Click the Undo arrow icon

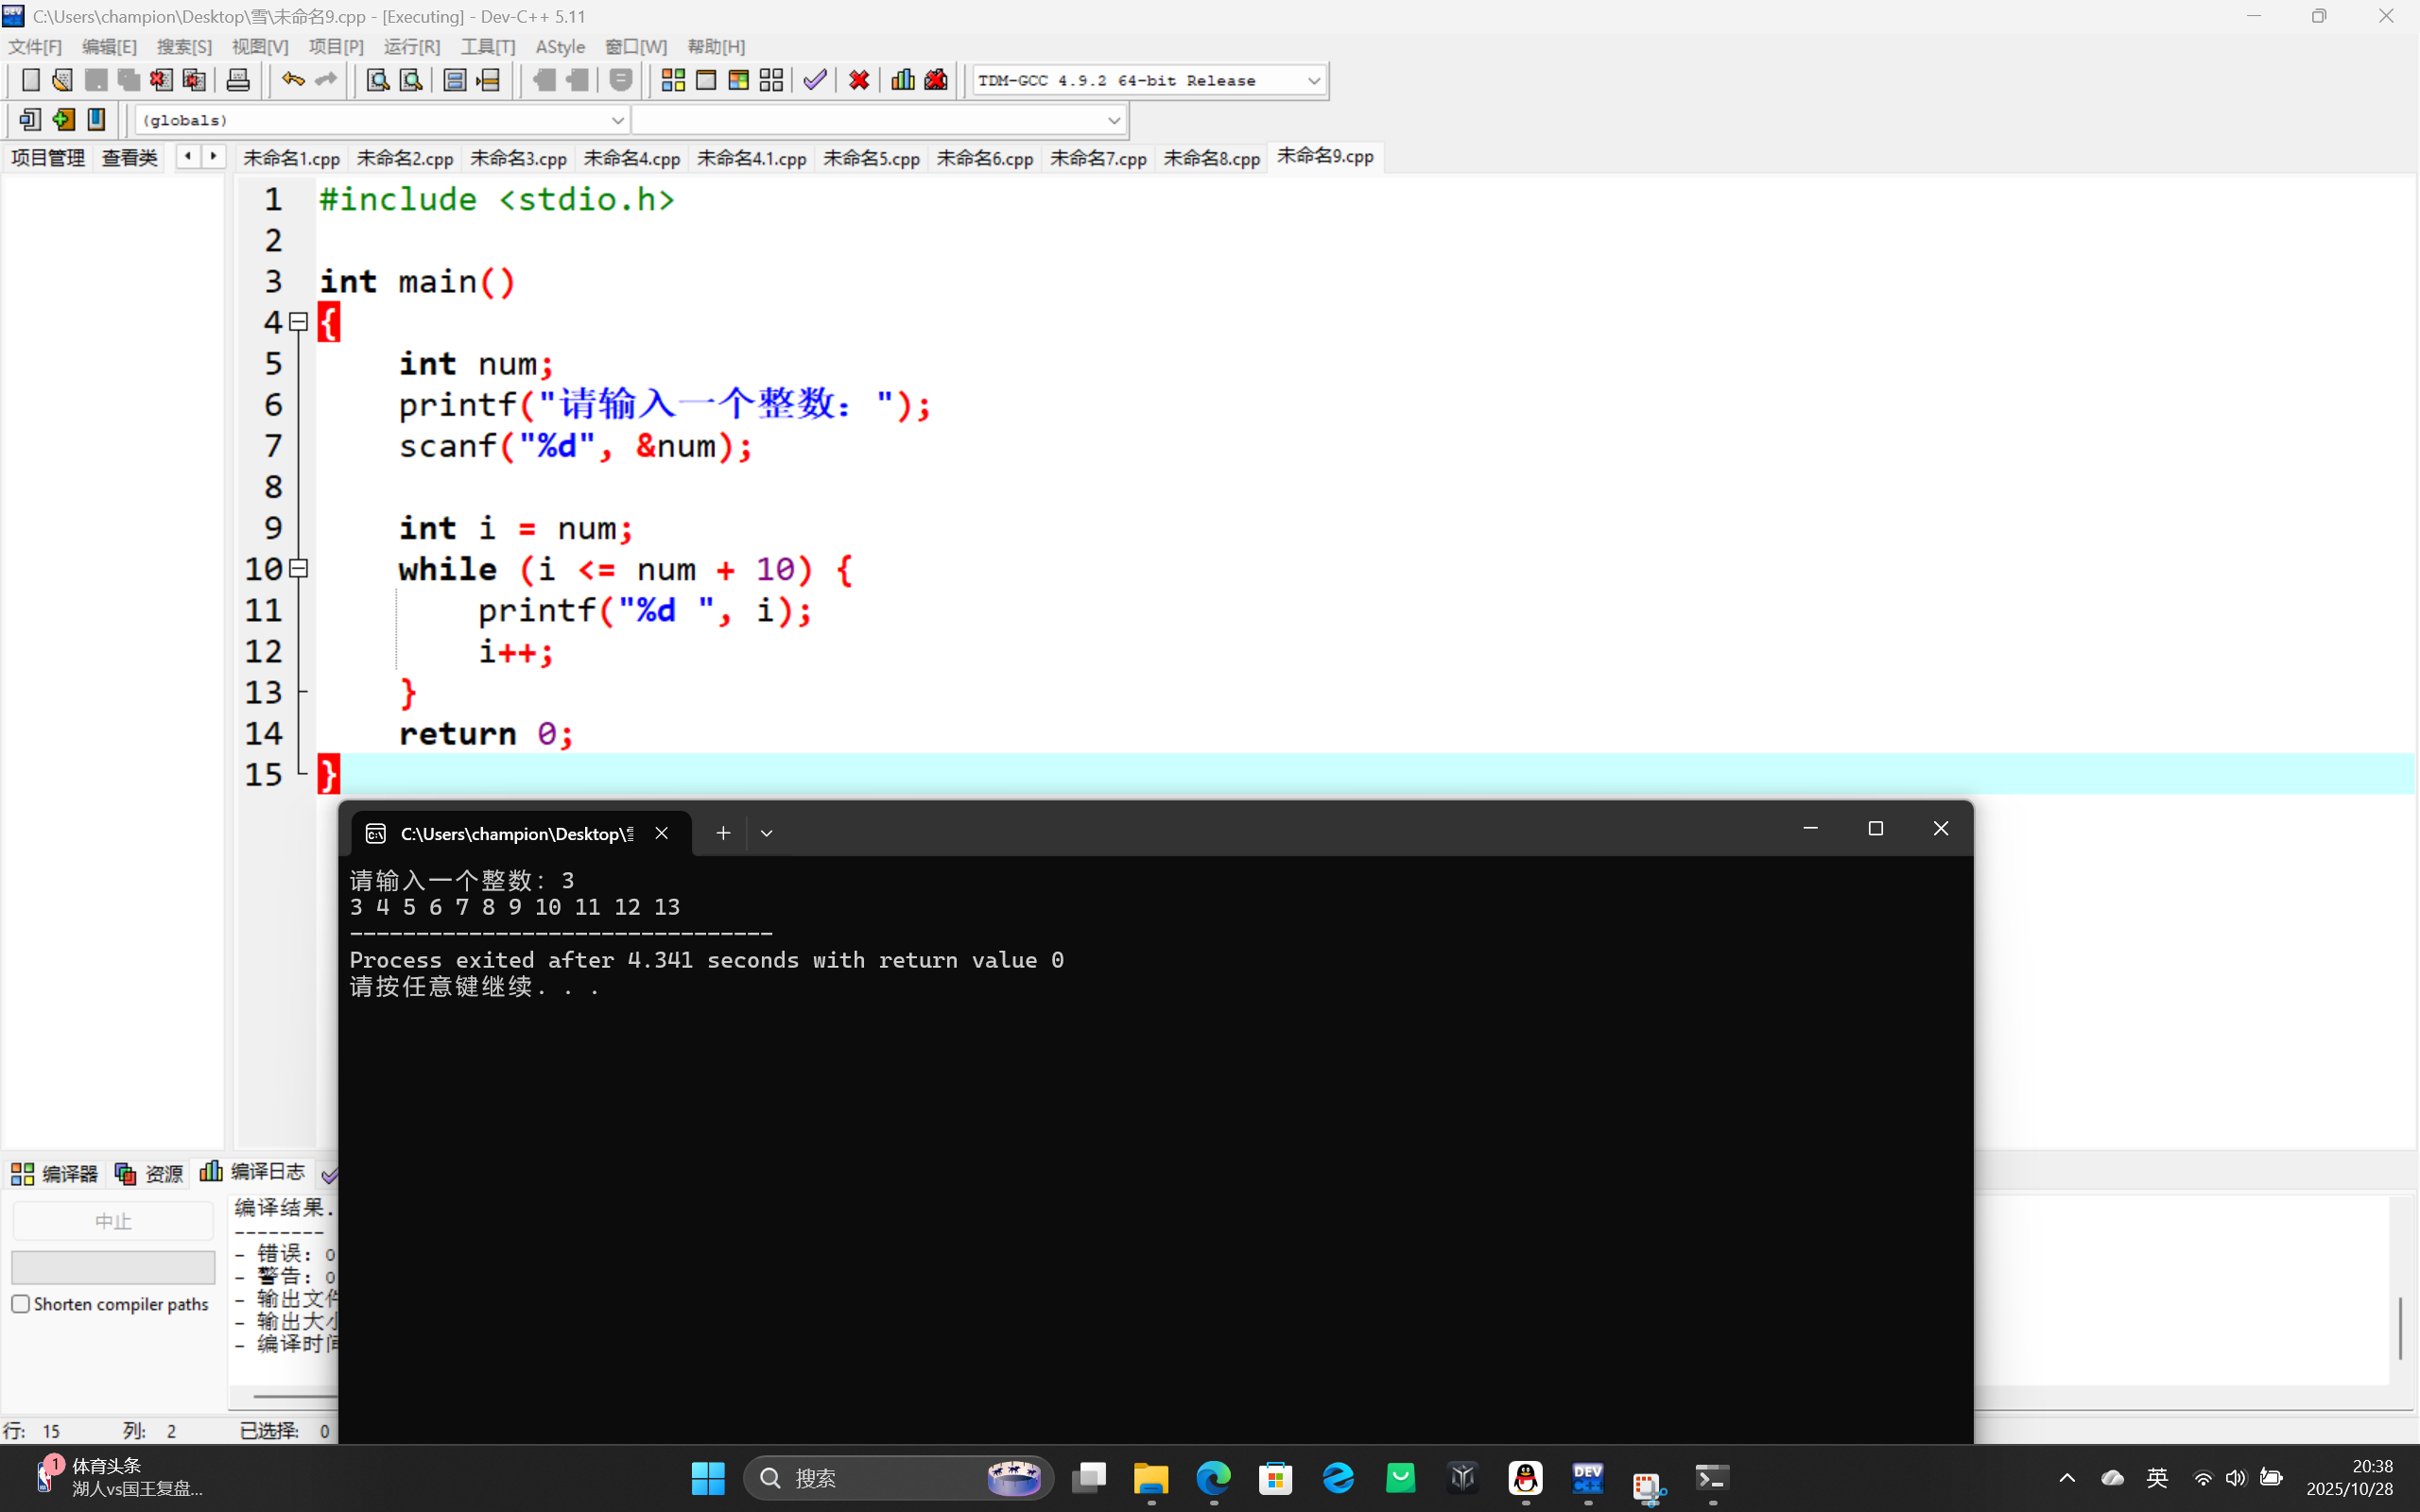pos(292,80)
